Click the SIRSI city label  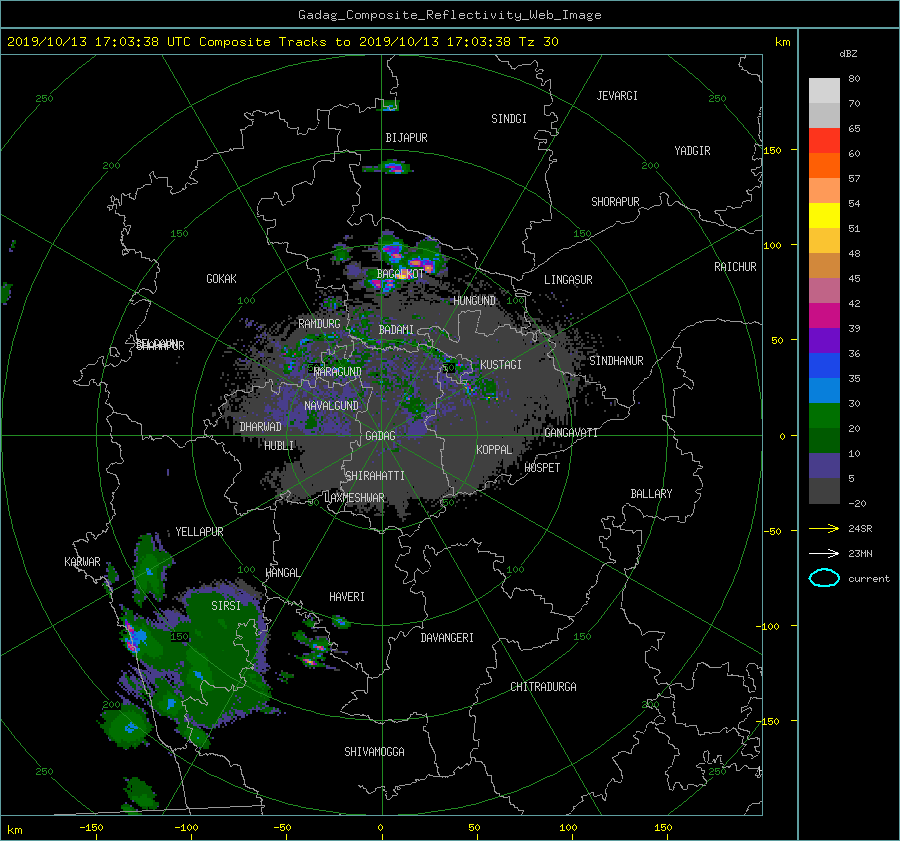(x=226, y=606)
